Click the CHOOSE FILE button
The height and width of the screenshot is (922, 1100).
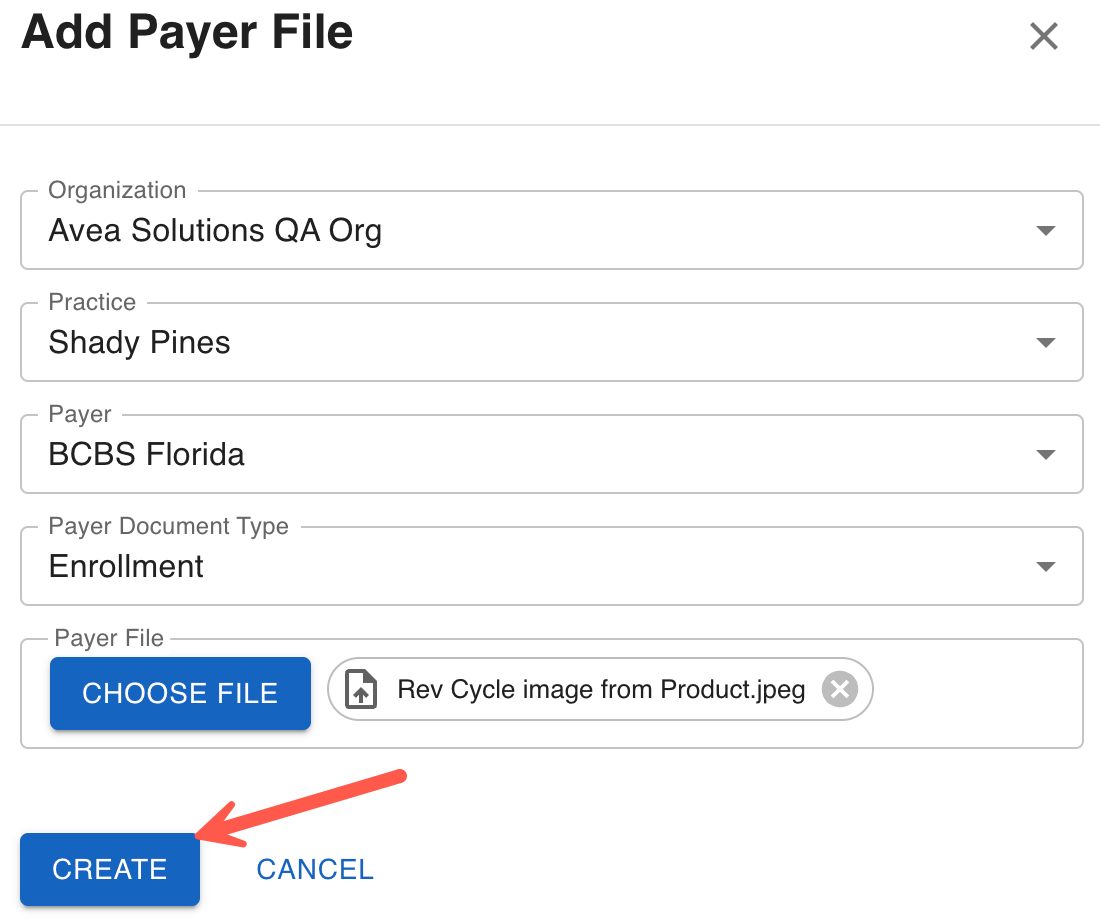point(180,693)
